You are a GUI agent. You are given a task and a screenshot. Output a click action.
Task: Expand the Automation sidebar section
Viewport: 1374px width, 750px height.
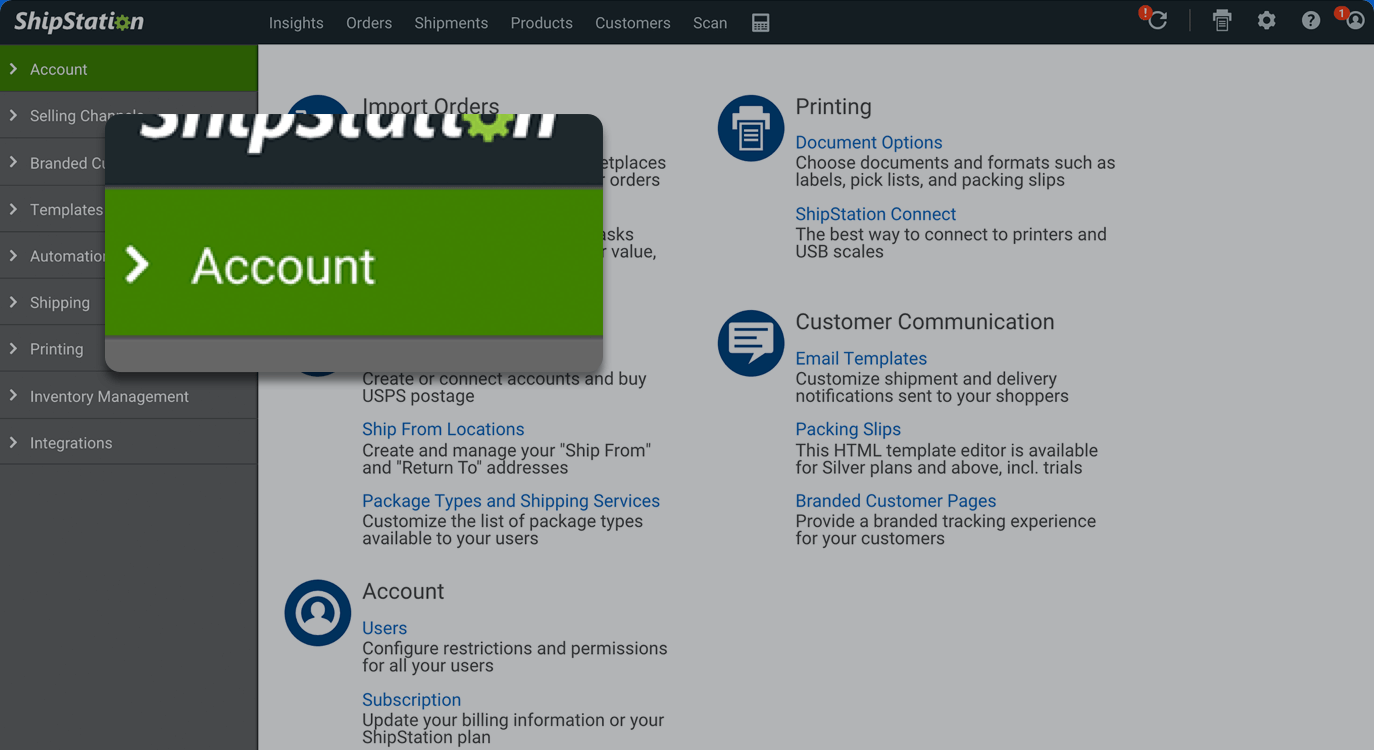pyautogui.click(x=52, y=256)
